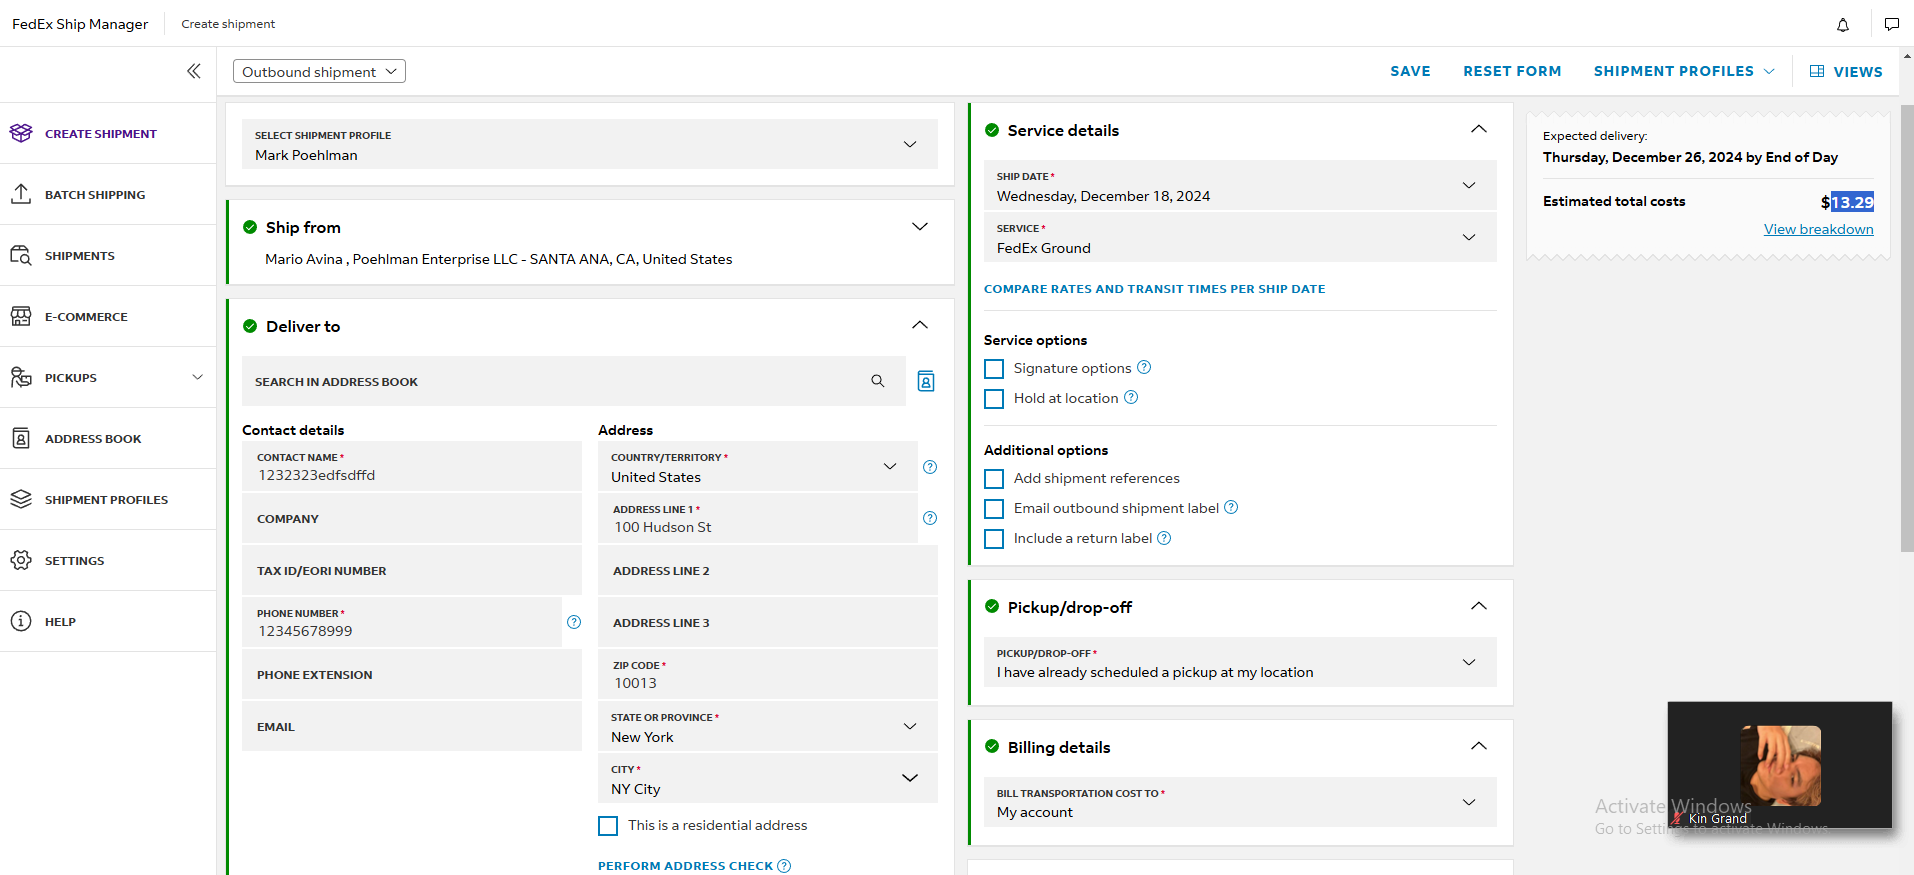Click the page vertical scrollbar
This screenshot has height=875, width=1914.
pos(1907,327)
